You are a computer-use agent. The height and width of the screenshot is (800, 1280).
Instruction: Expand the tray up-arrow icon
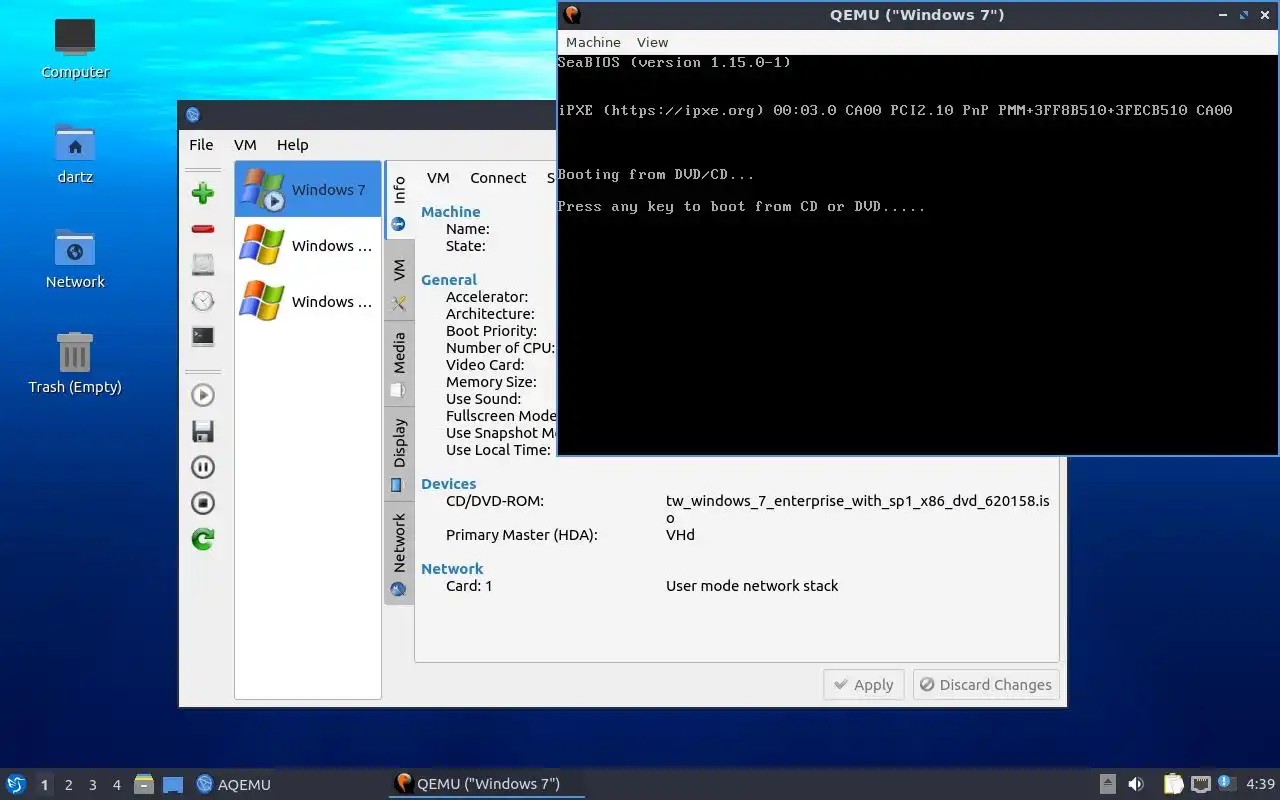pos(1108,784)
